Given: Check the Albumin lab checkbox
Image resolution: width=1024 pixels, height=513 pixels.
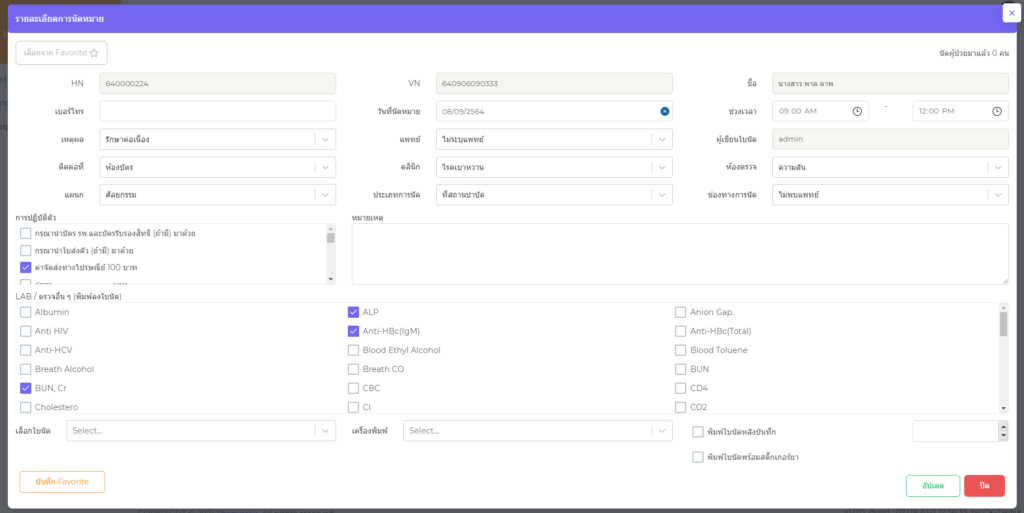Looking at the screenshot, I should [x=26, y=312].
